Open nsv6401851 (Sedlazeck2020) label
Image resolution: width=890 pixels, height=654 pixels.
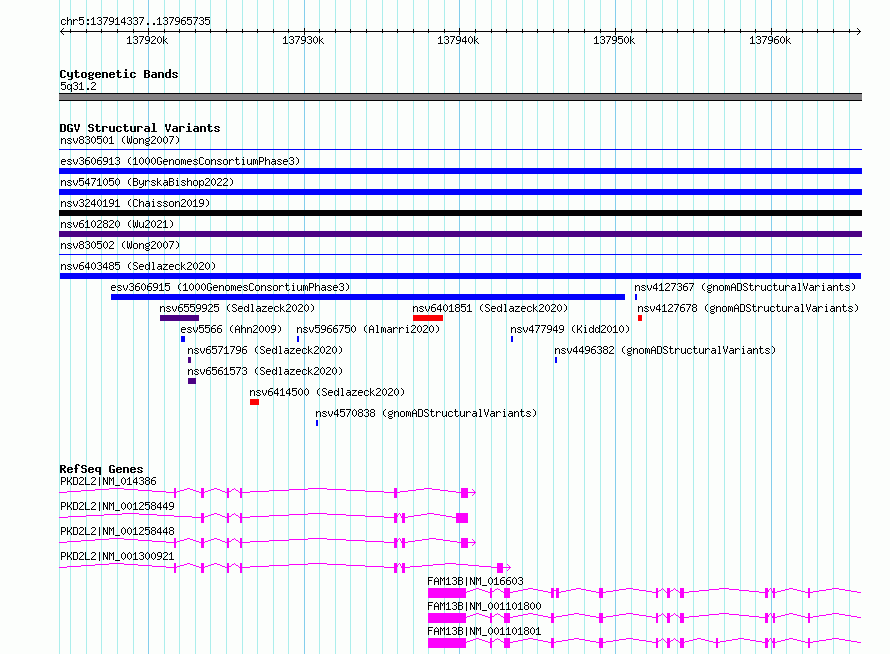490,308
